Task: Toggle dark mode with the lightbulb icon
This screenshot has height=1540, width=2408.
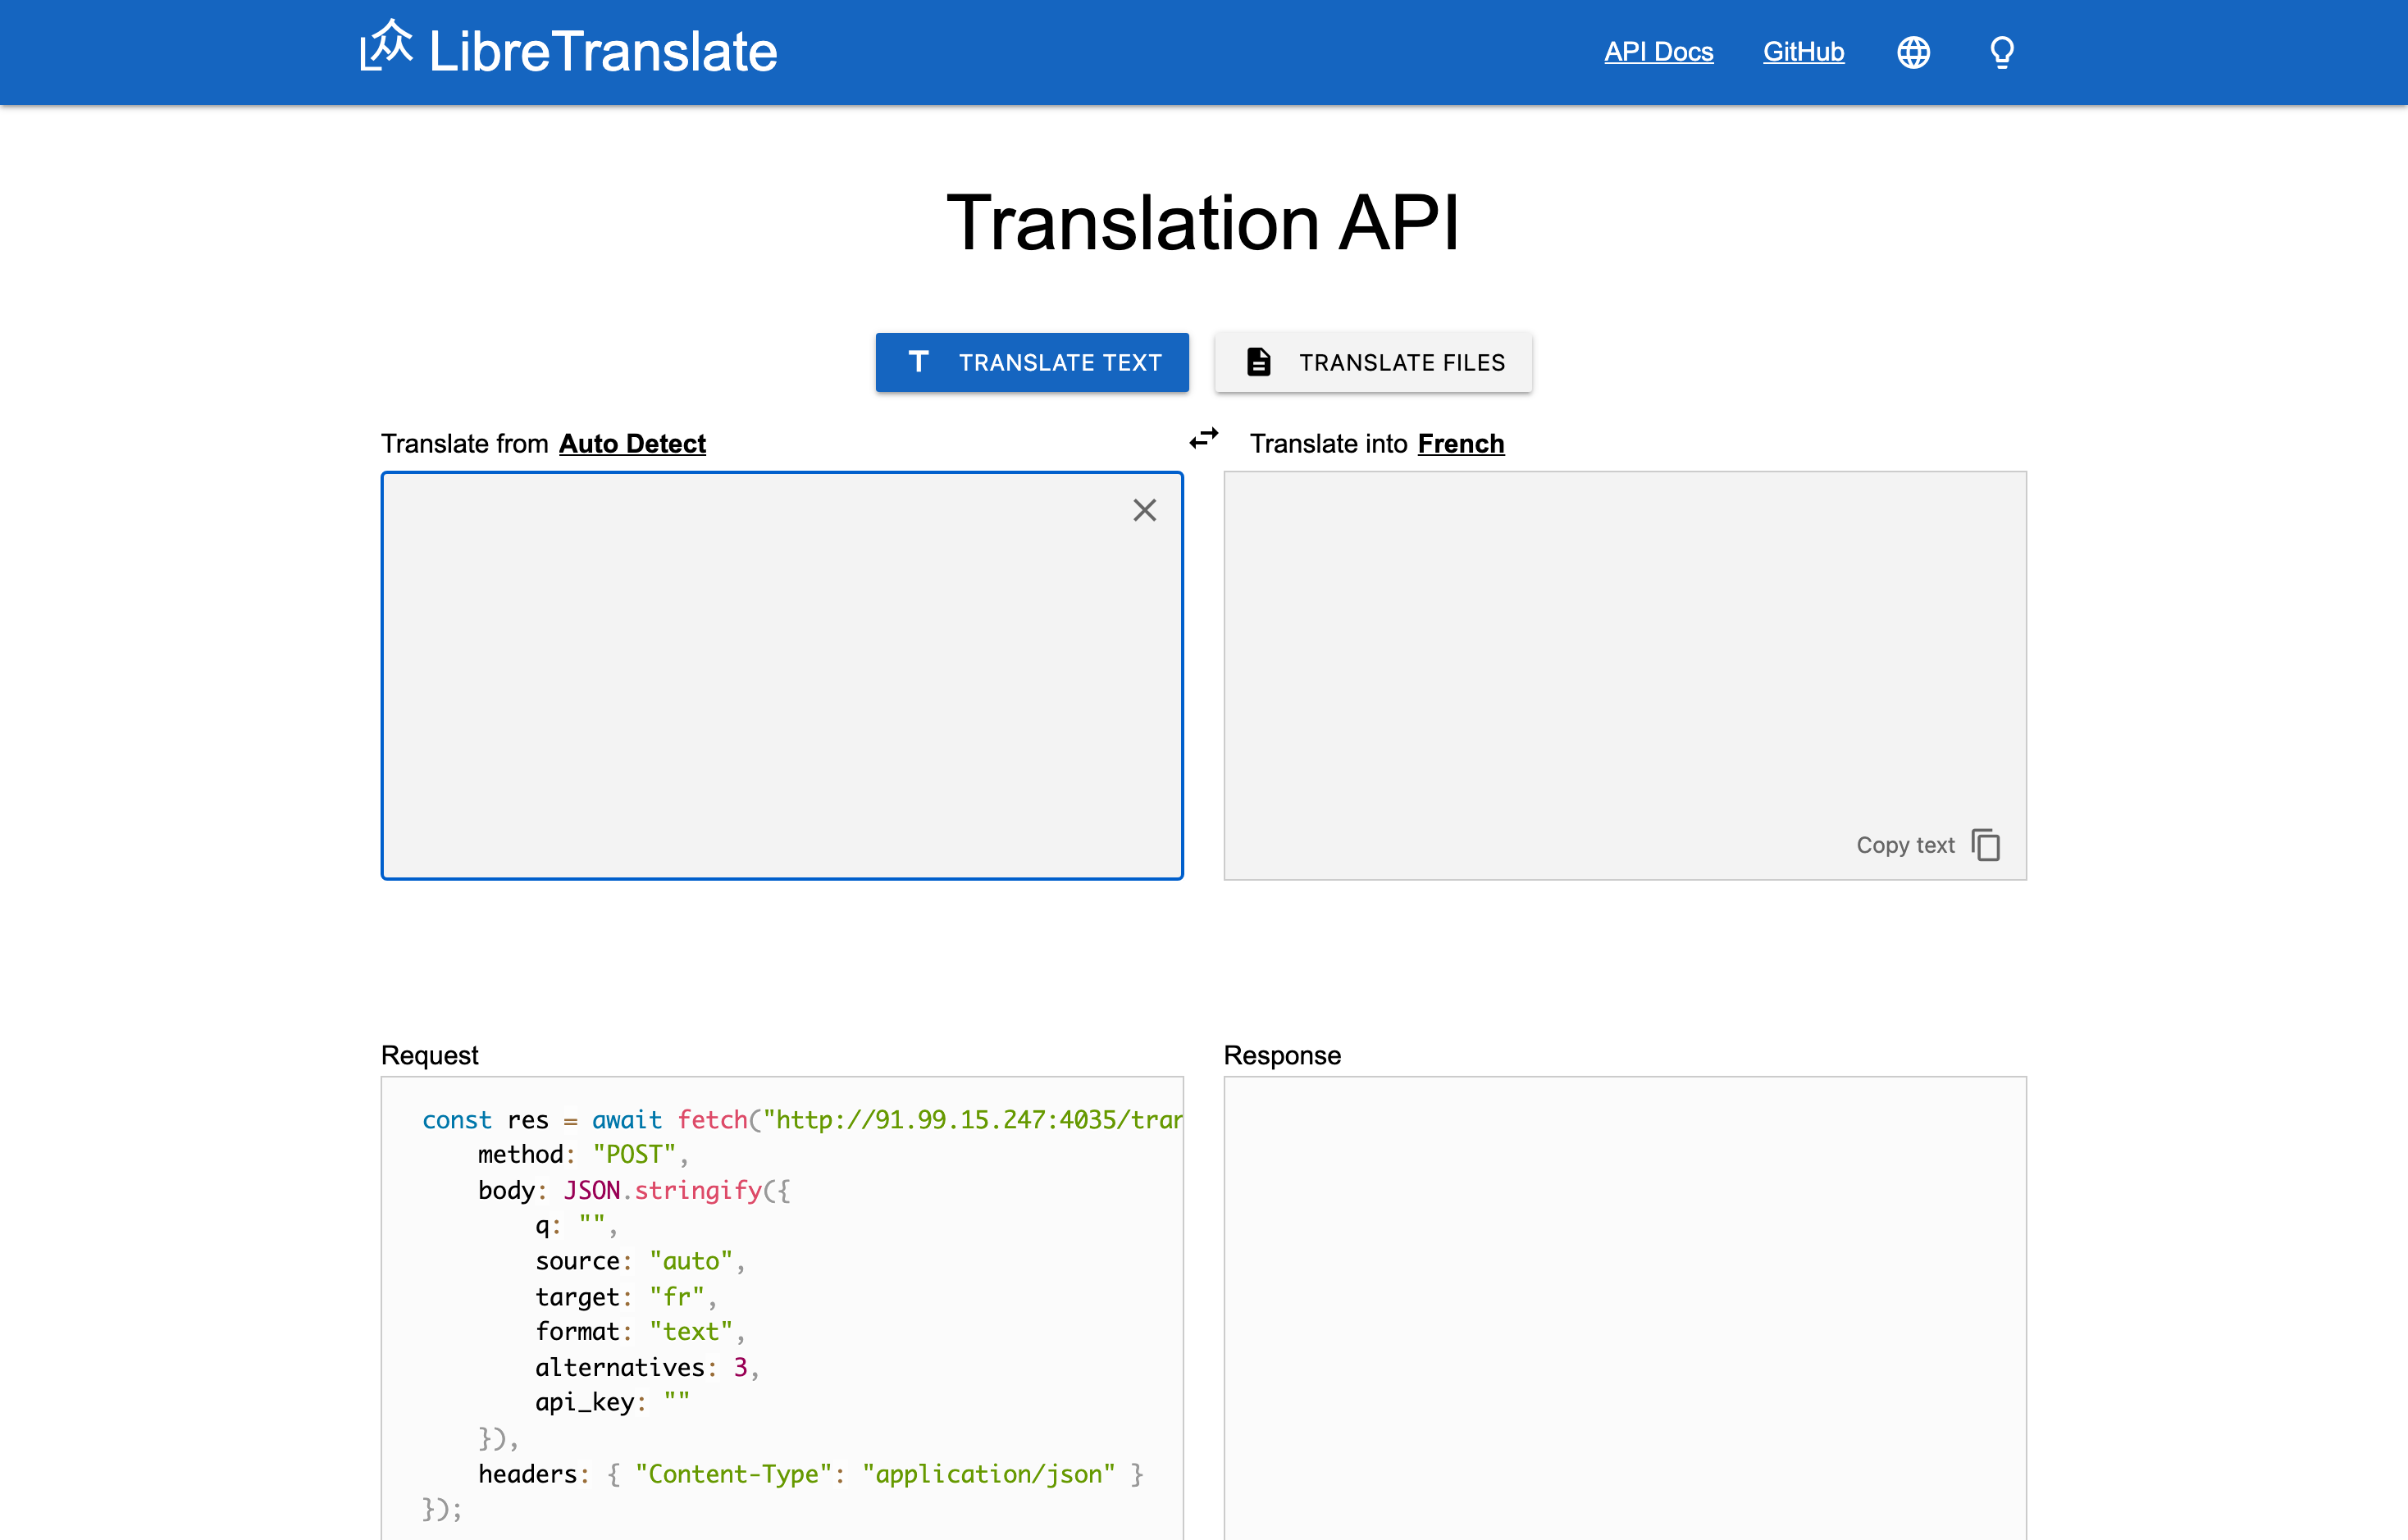Action: [x=2002, y=52]
